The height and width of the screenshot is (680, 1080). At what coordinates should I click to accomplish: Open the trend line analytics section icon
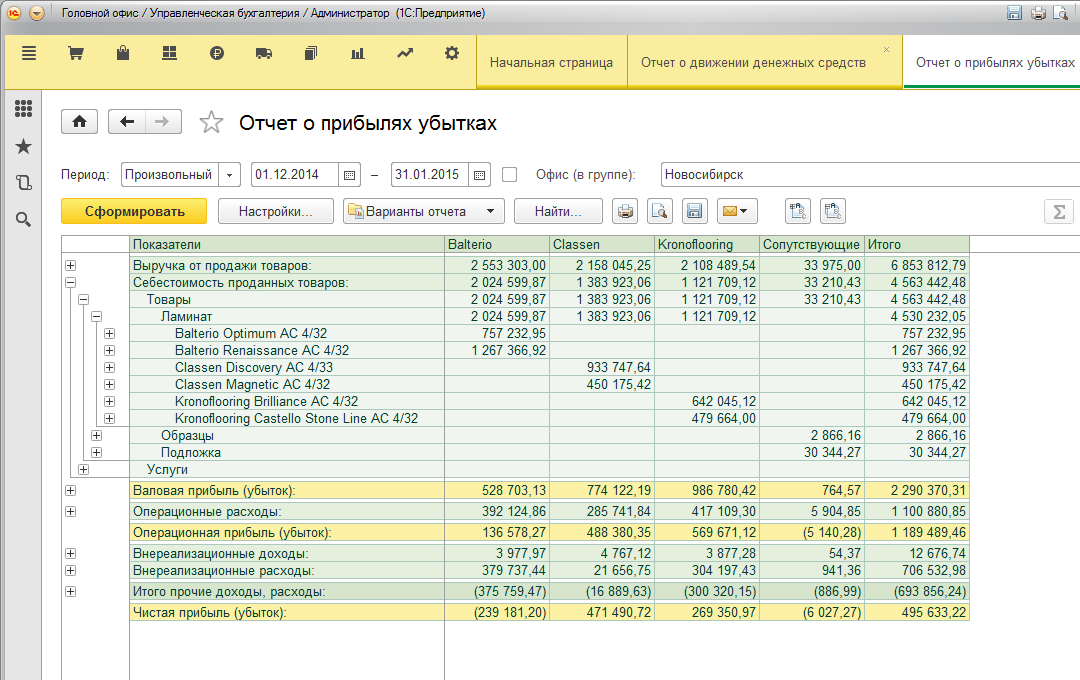[x=405, y=53]
